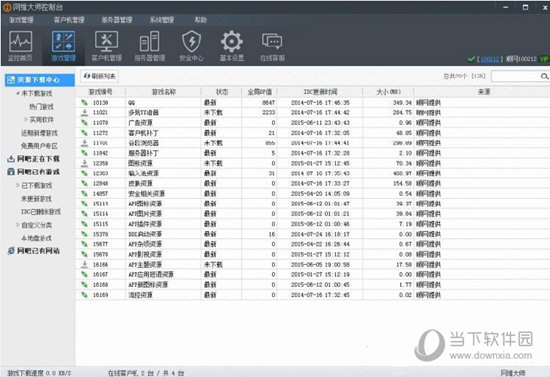Screen dimensions: 550x377
Task: Click timestamp 2015-06-11 23:43:43
Action: pos(320,123)
